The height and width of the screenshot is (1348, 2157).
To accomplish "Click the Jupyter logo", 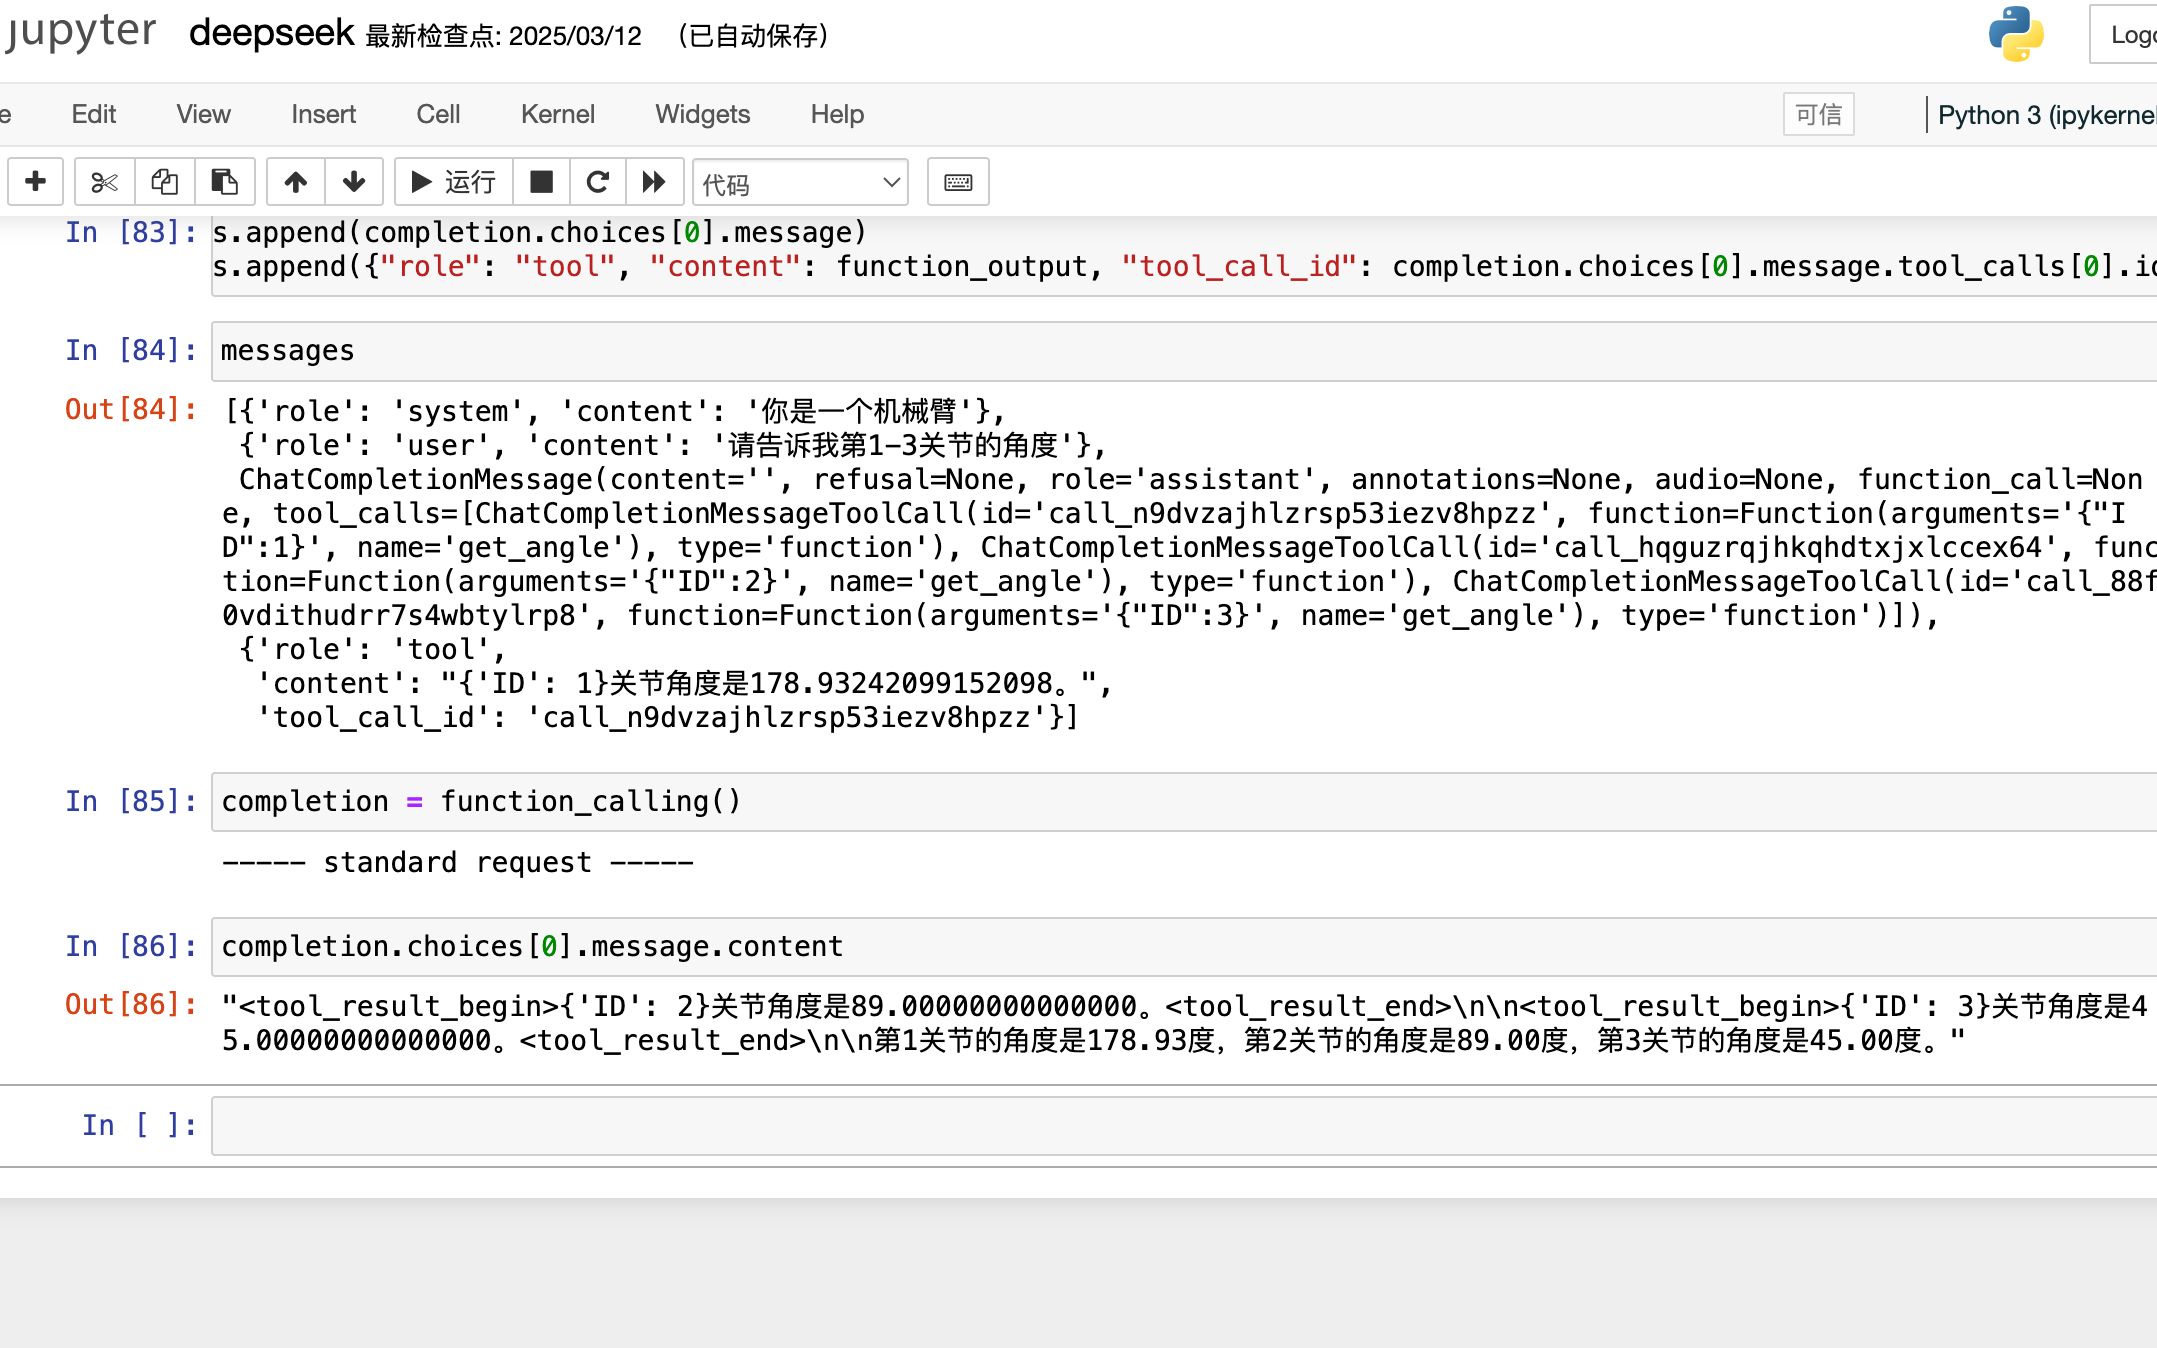I will coord(80,32).
